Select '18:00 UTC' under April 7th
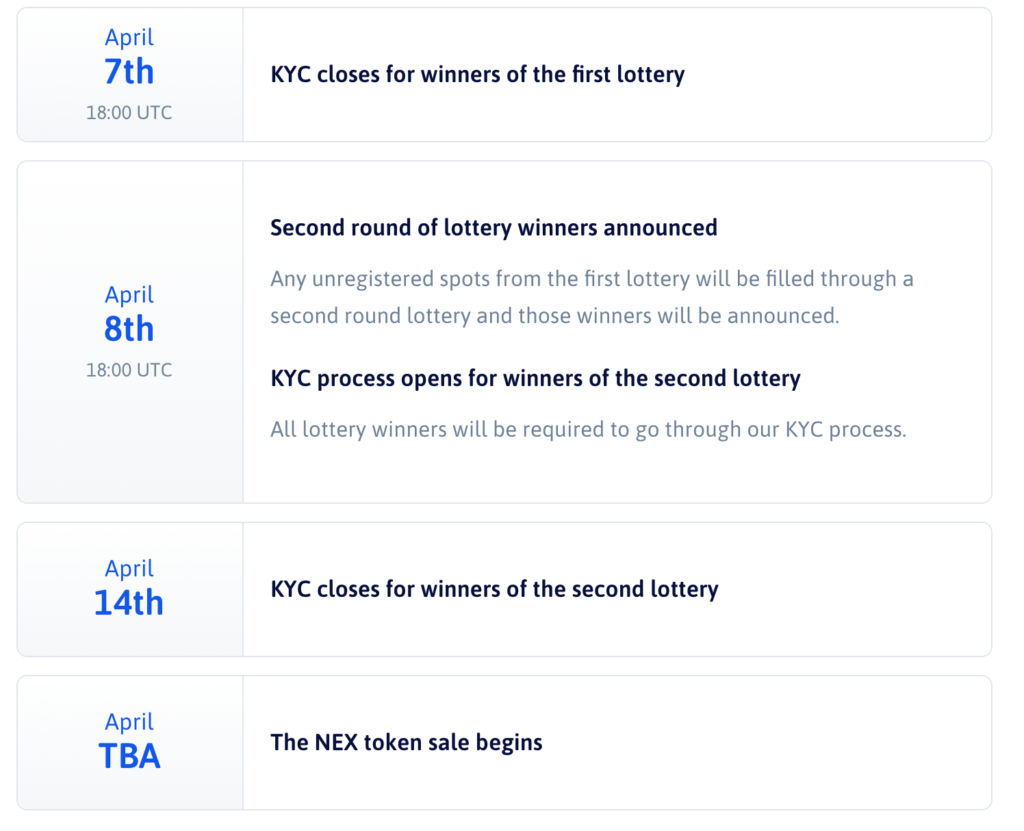 (x=129, y=113)
